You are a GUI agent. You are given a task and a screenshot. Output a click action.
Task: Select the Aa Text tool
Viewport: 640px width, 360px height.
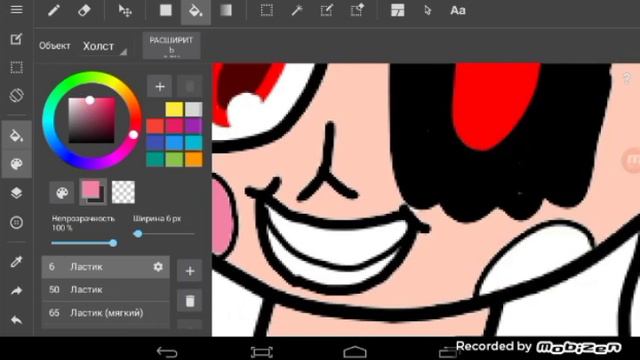point(458,10)
